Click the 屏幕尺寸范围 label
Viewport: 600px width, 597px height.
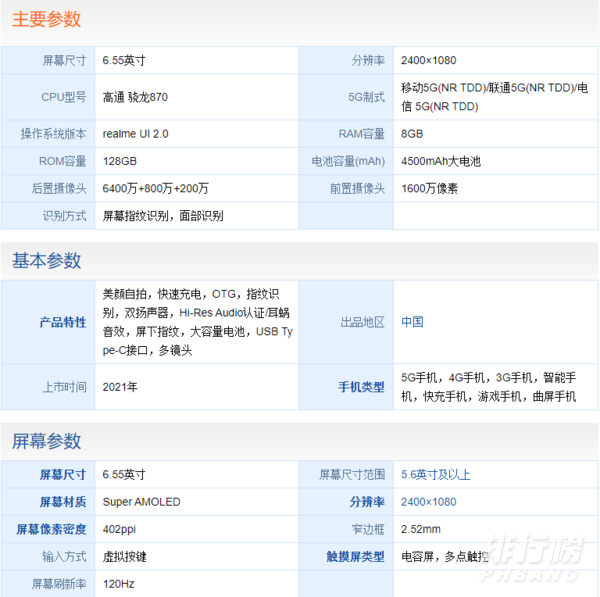(x=352, y=475)
